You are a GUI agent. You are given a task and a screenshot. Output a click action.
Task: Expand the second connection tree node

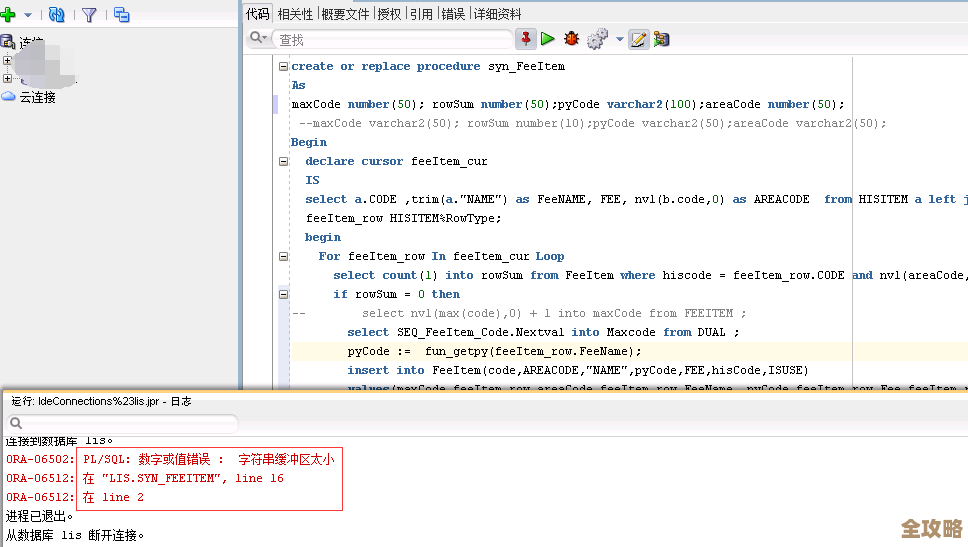click(x=7, y=78)
